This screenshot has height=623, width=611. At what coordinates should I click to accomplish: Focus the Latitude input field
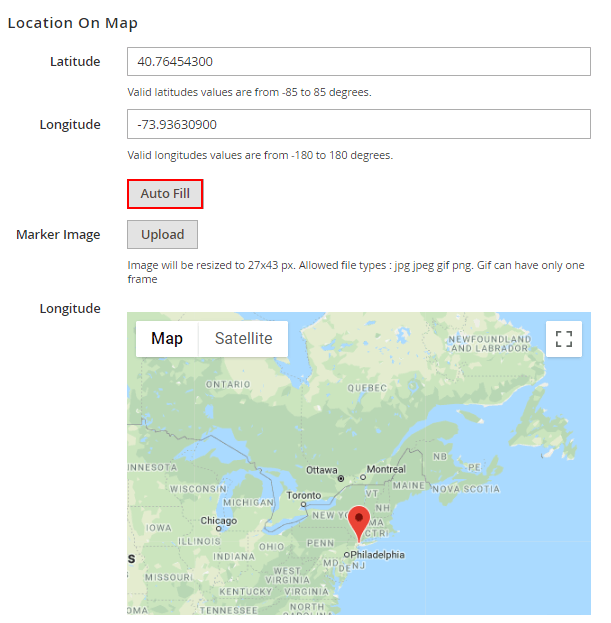(x=359, y=63)
